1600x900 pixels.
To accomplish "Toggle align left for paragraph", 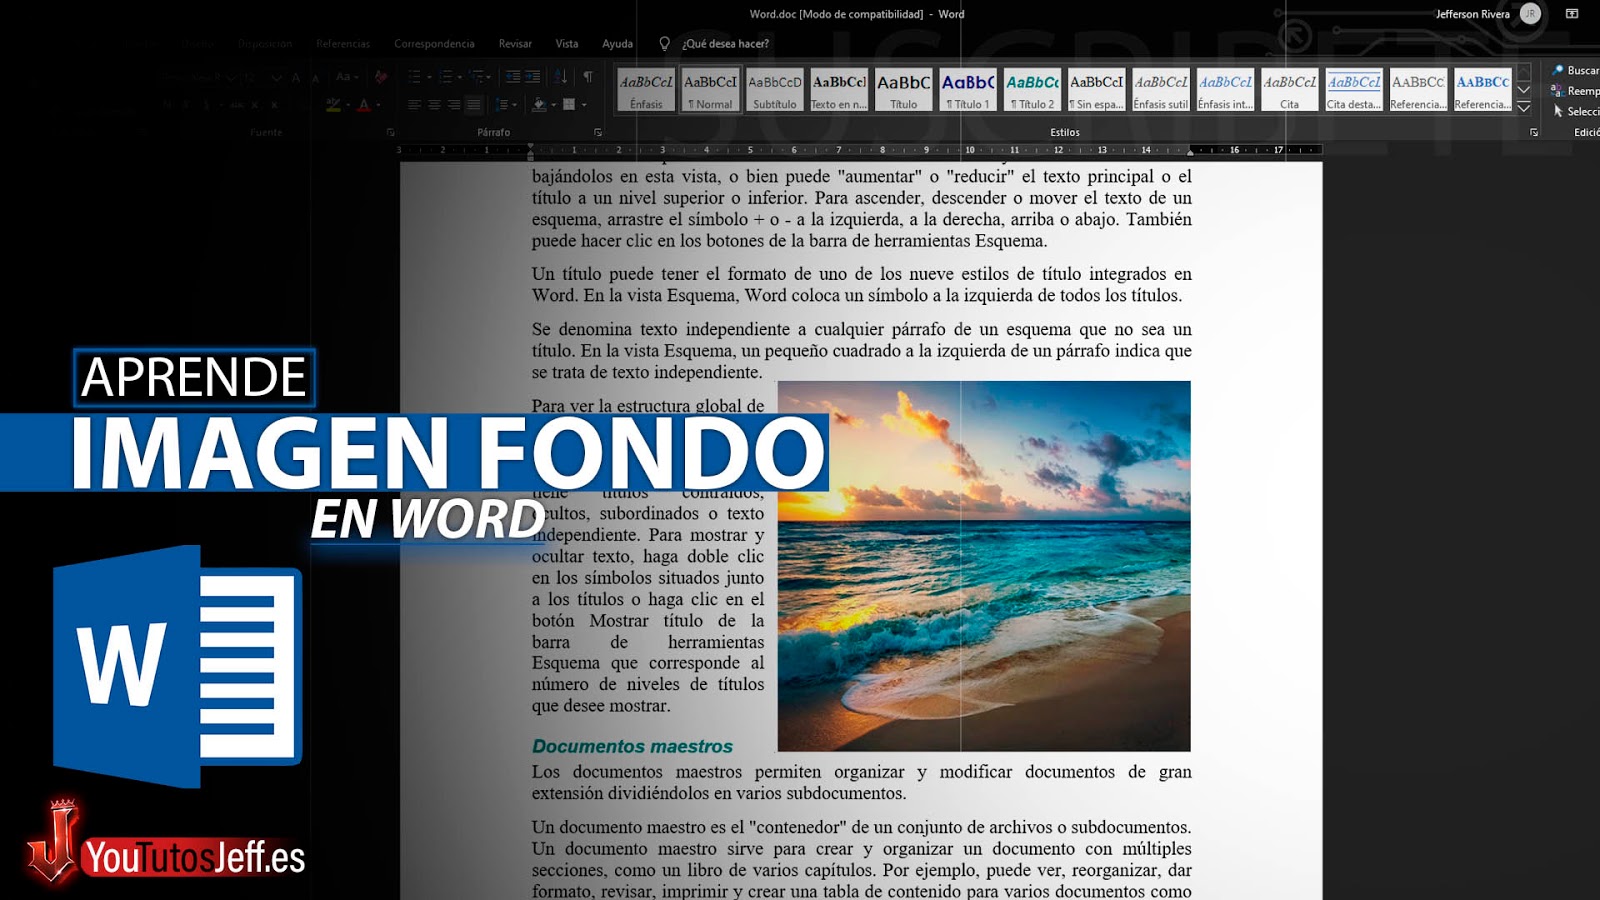I will pyautogui.click(x=414, y=104).
